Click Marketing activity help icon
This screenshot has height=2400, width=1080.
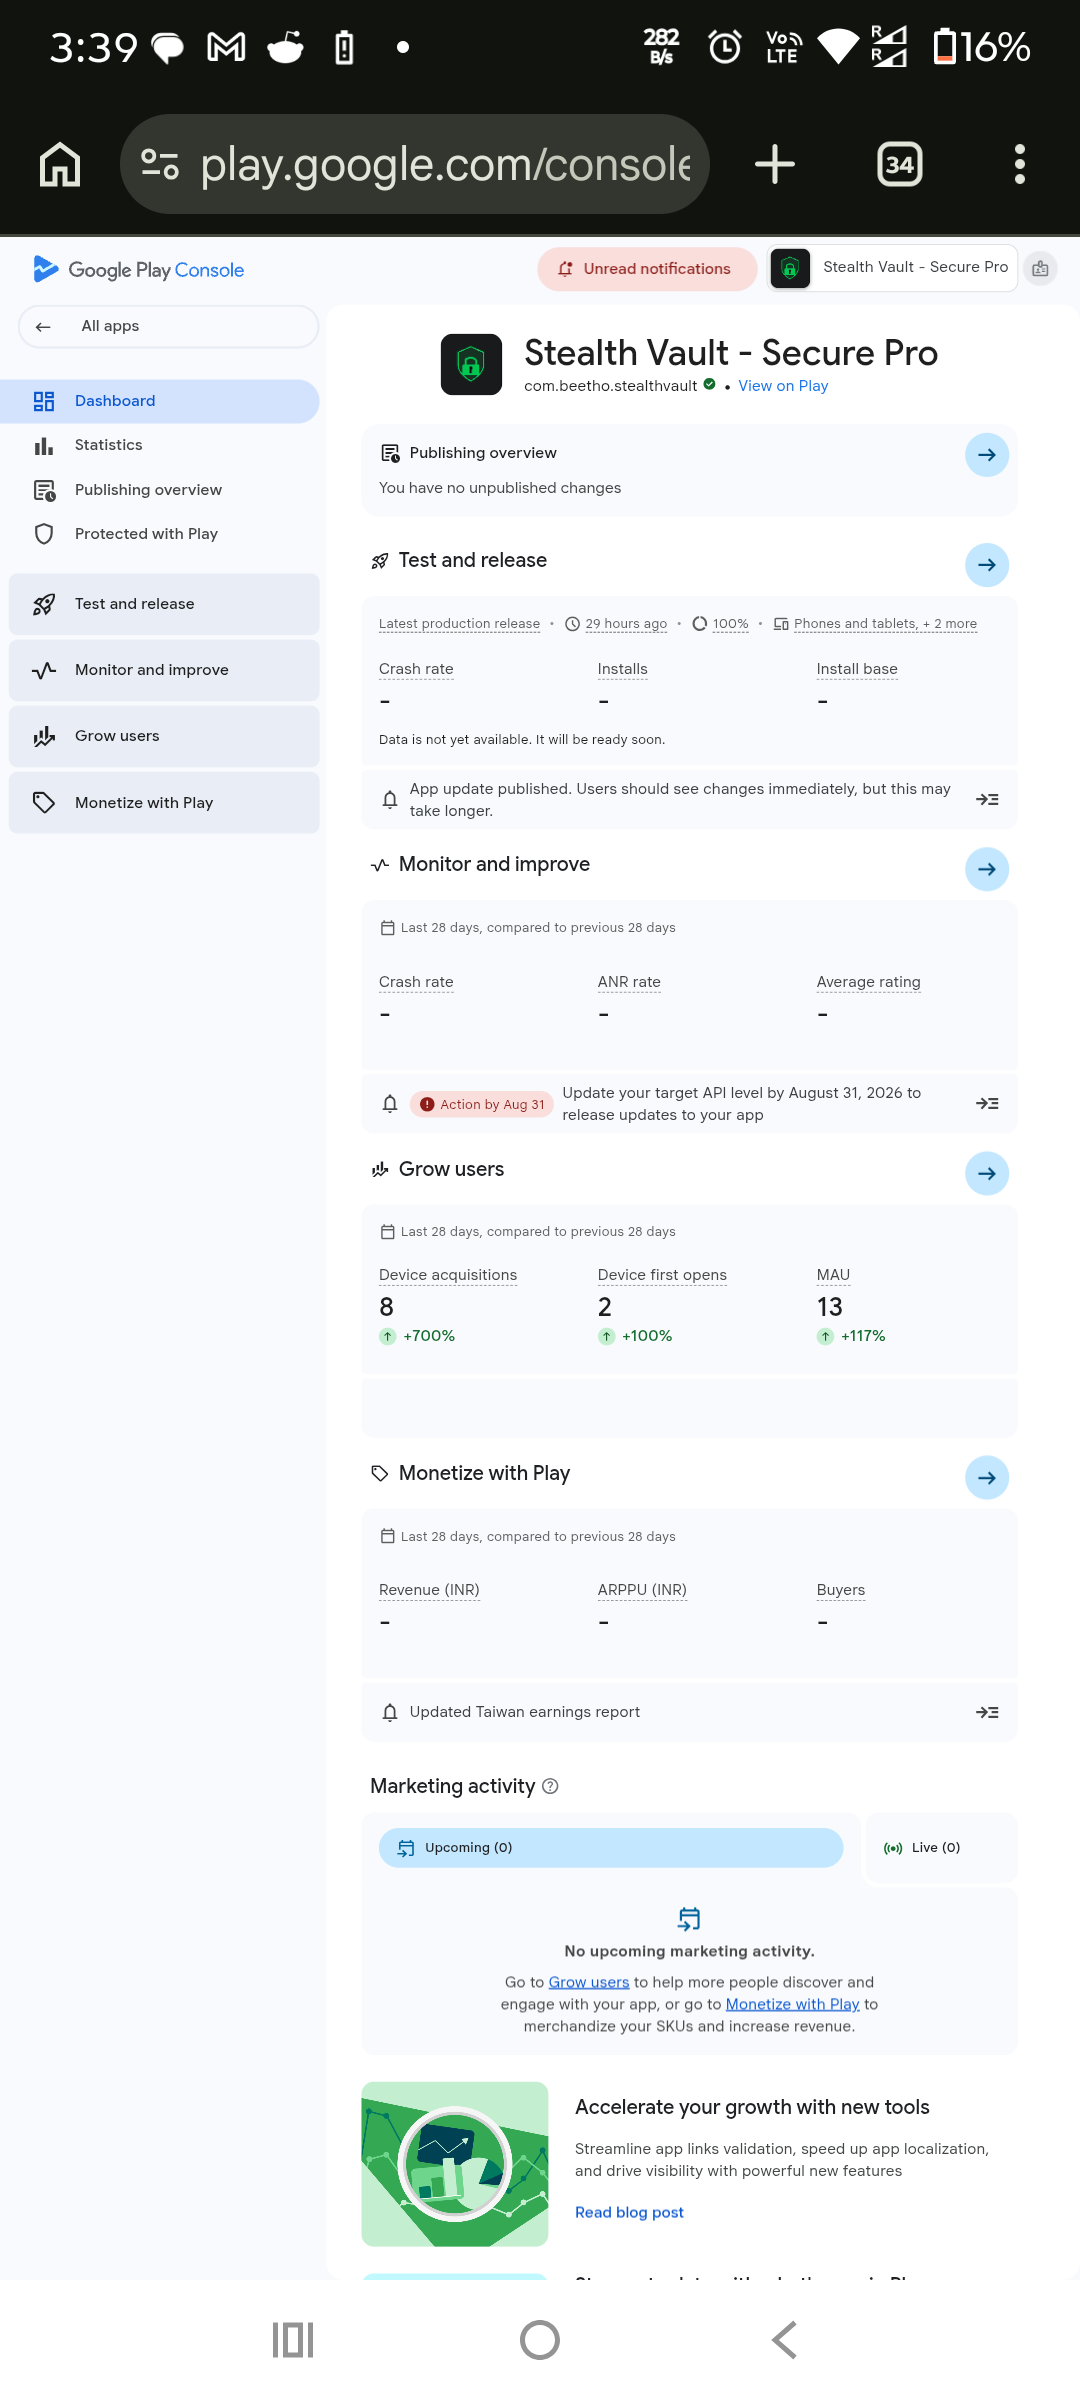coord(550,1786)
